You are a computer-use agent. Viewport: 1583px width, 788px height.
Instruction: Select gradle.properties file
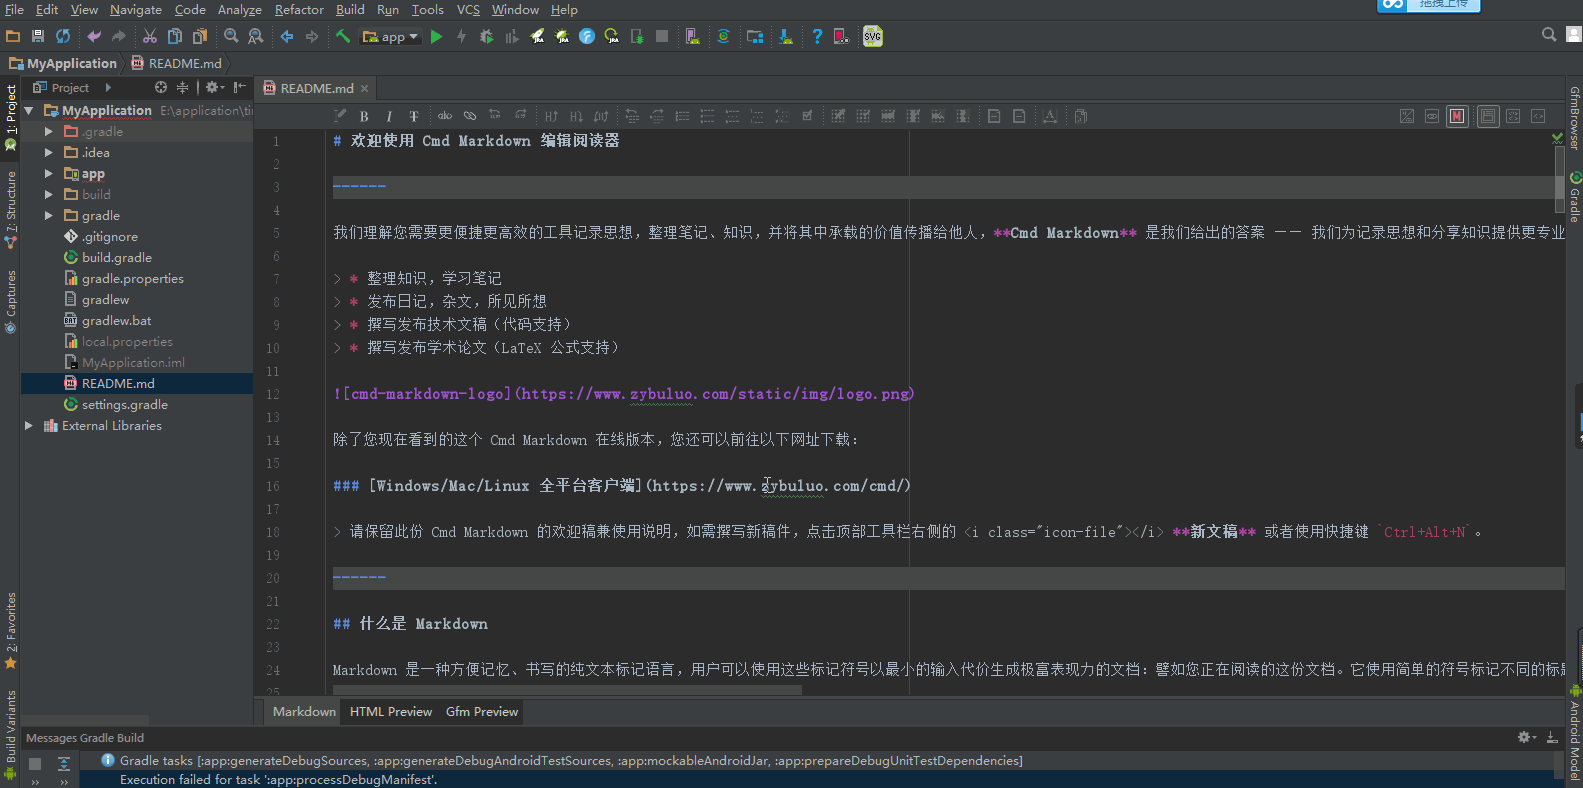[x=132, y=278]
